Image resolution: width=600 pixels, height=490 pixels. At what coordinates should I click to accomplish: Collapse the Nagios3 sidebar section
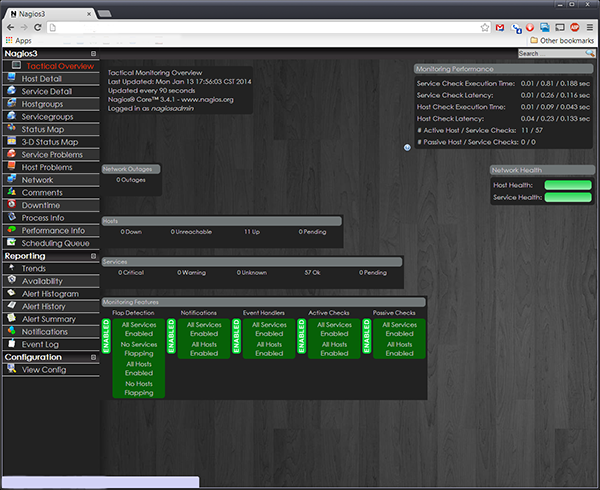93,53
